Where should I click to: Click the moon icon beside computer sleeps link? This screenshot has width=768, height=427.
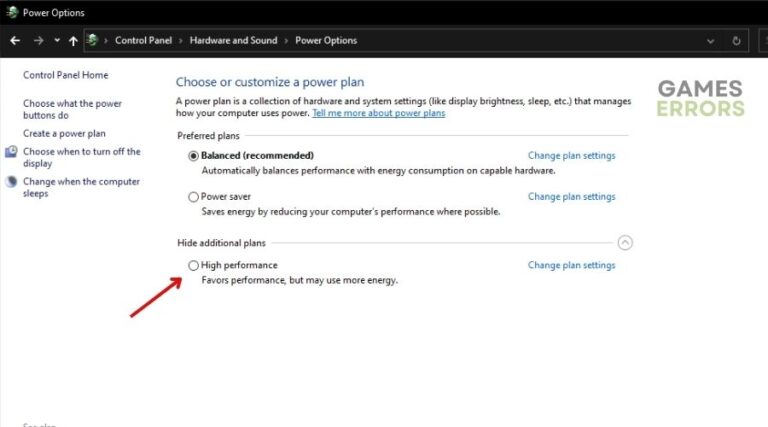[11, 182]
